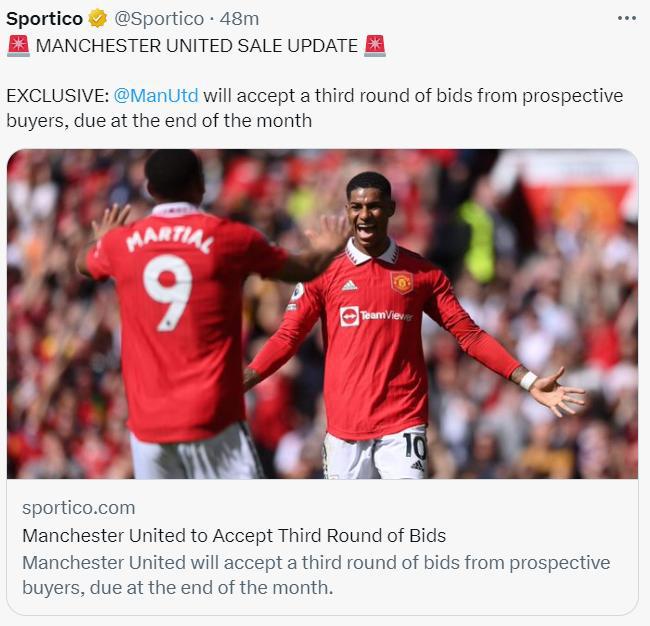
Task: Click the left siren emoji before the headline
Action: (x=18, y=46)
